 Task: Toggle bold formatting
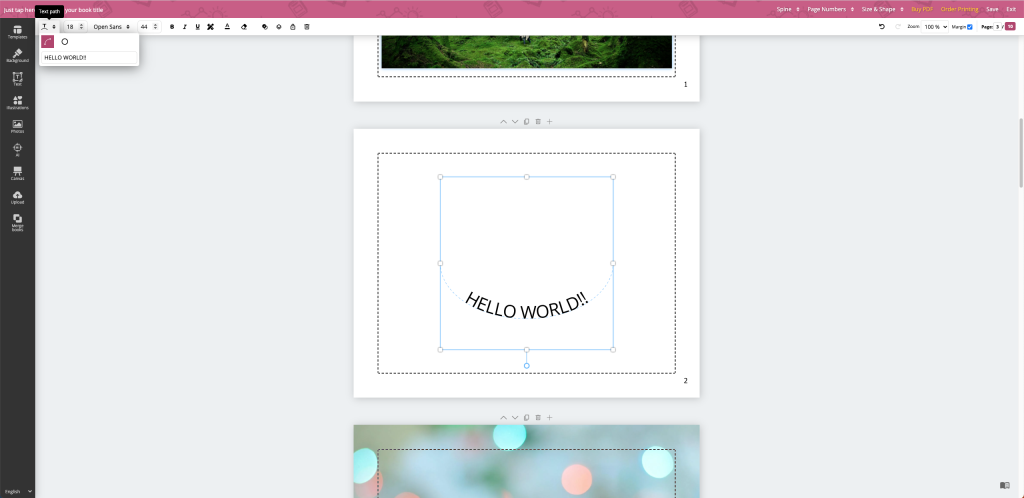(x=172, y=27)
